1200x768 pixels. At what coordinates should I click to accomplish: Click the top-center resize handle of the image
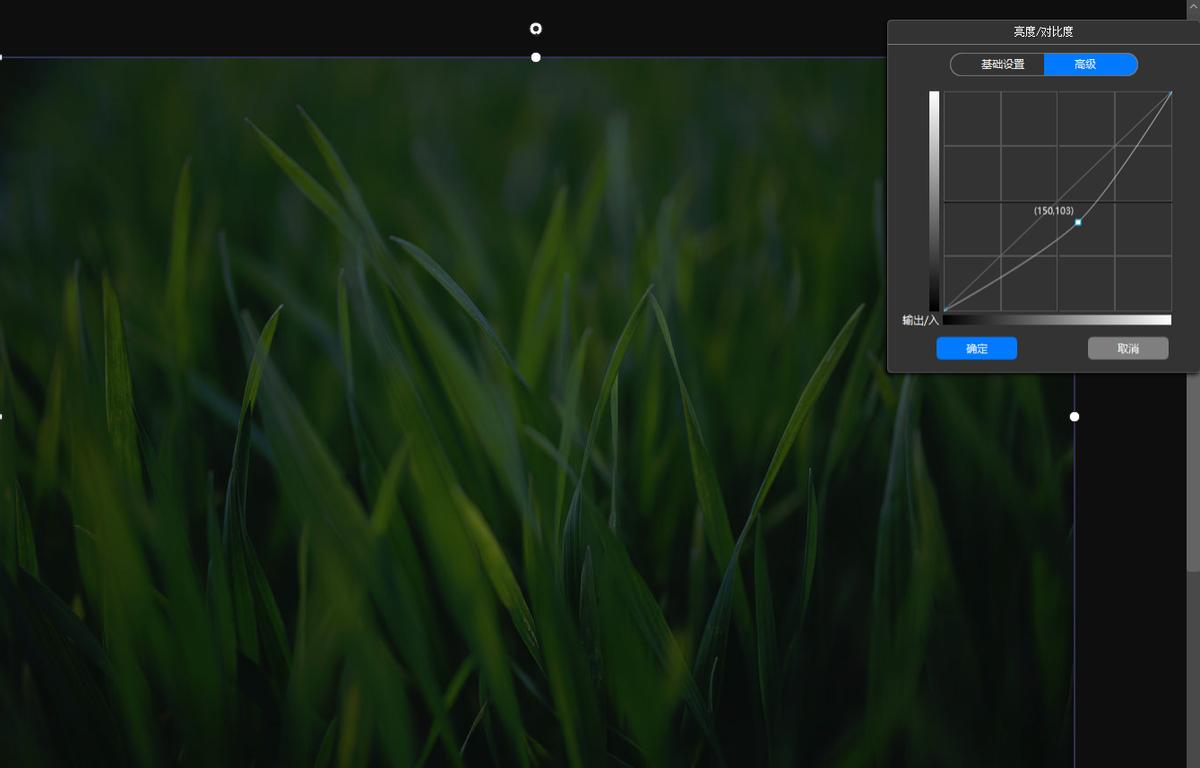(536, 57)
